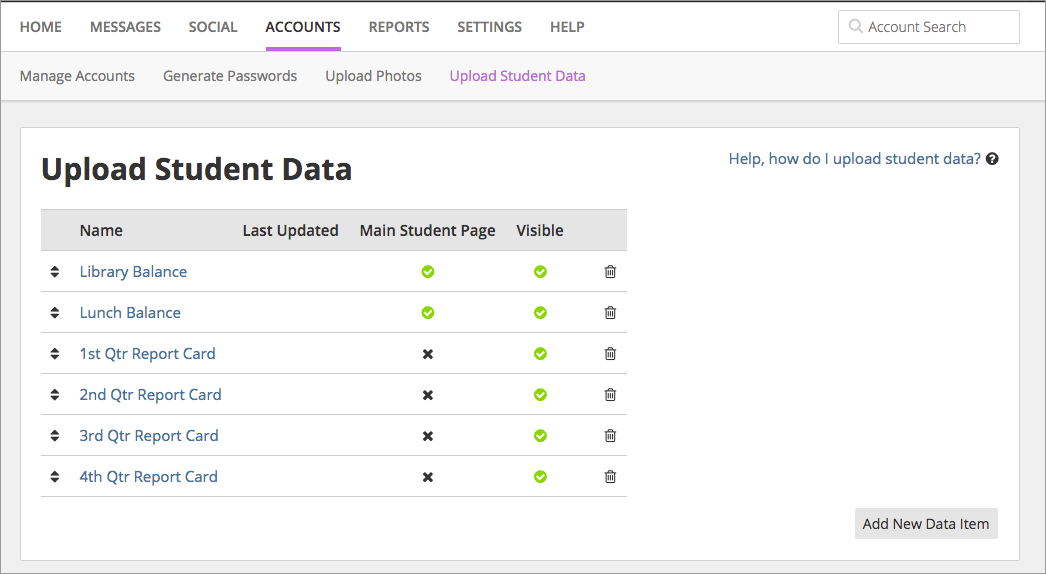This screenshot has height=574, width=1046.
Task: Click trash icon for 4th Qtr Report Card
Action: point(610,477)
